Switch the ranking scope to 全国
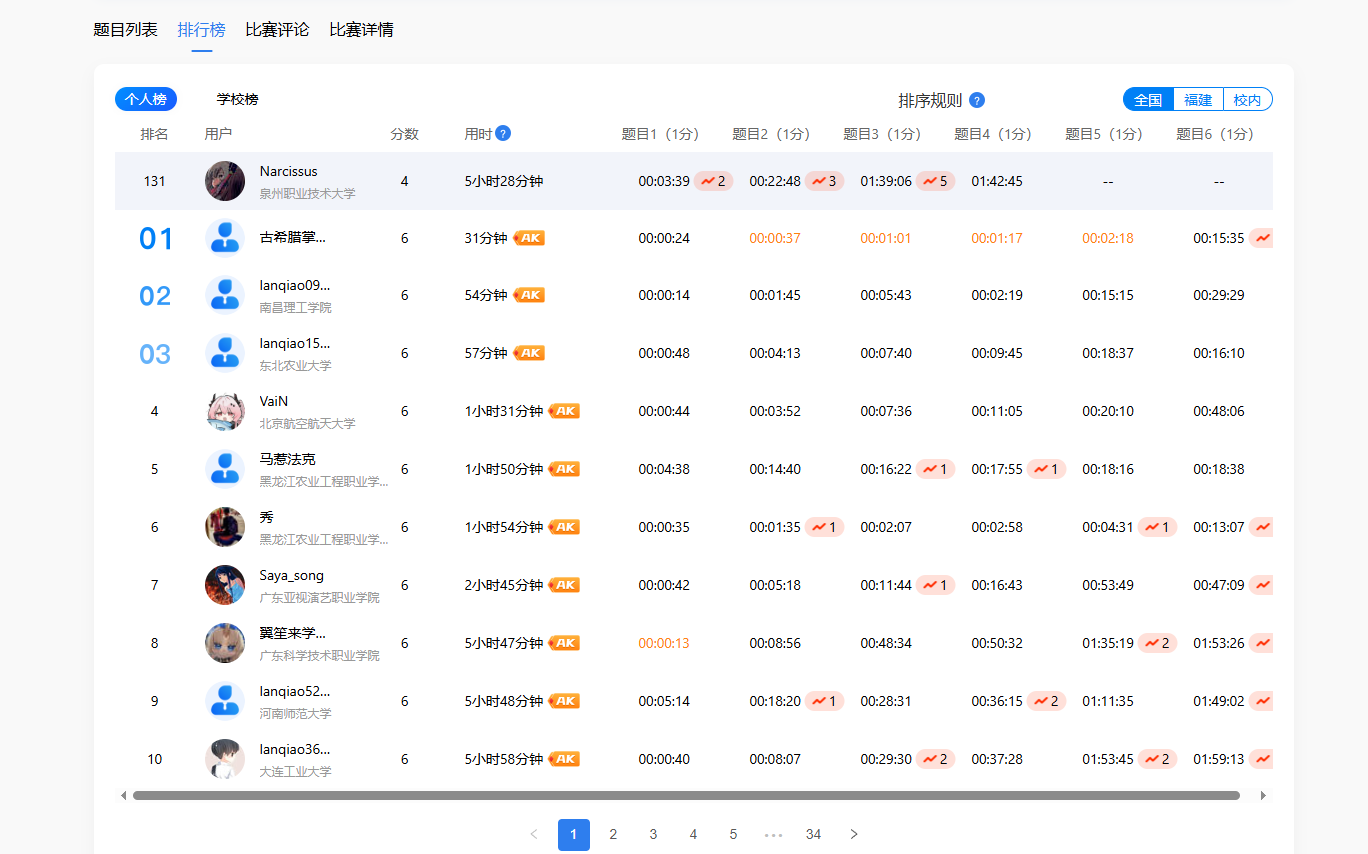The height and width of the screenshot is (854, 1368). click(1148, 99)
